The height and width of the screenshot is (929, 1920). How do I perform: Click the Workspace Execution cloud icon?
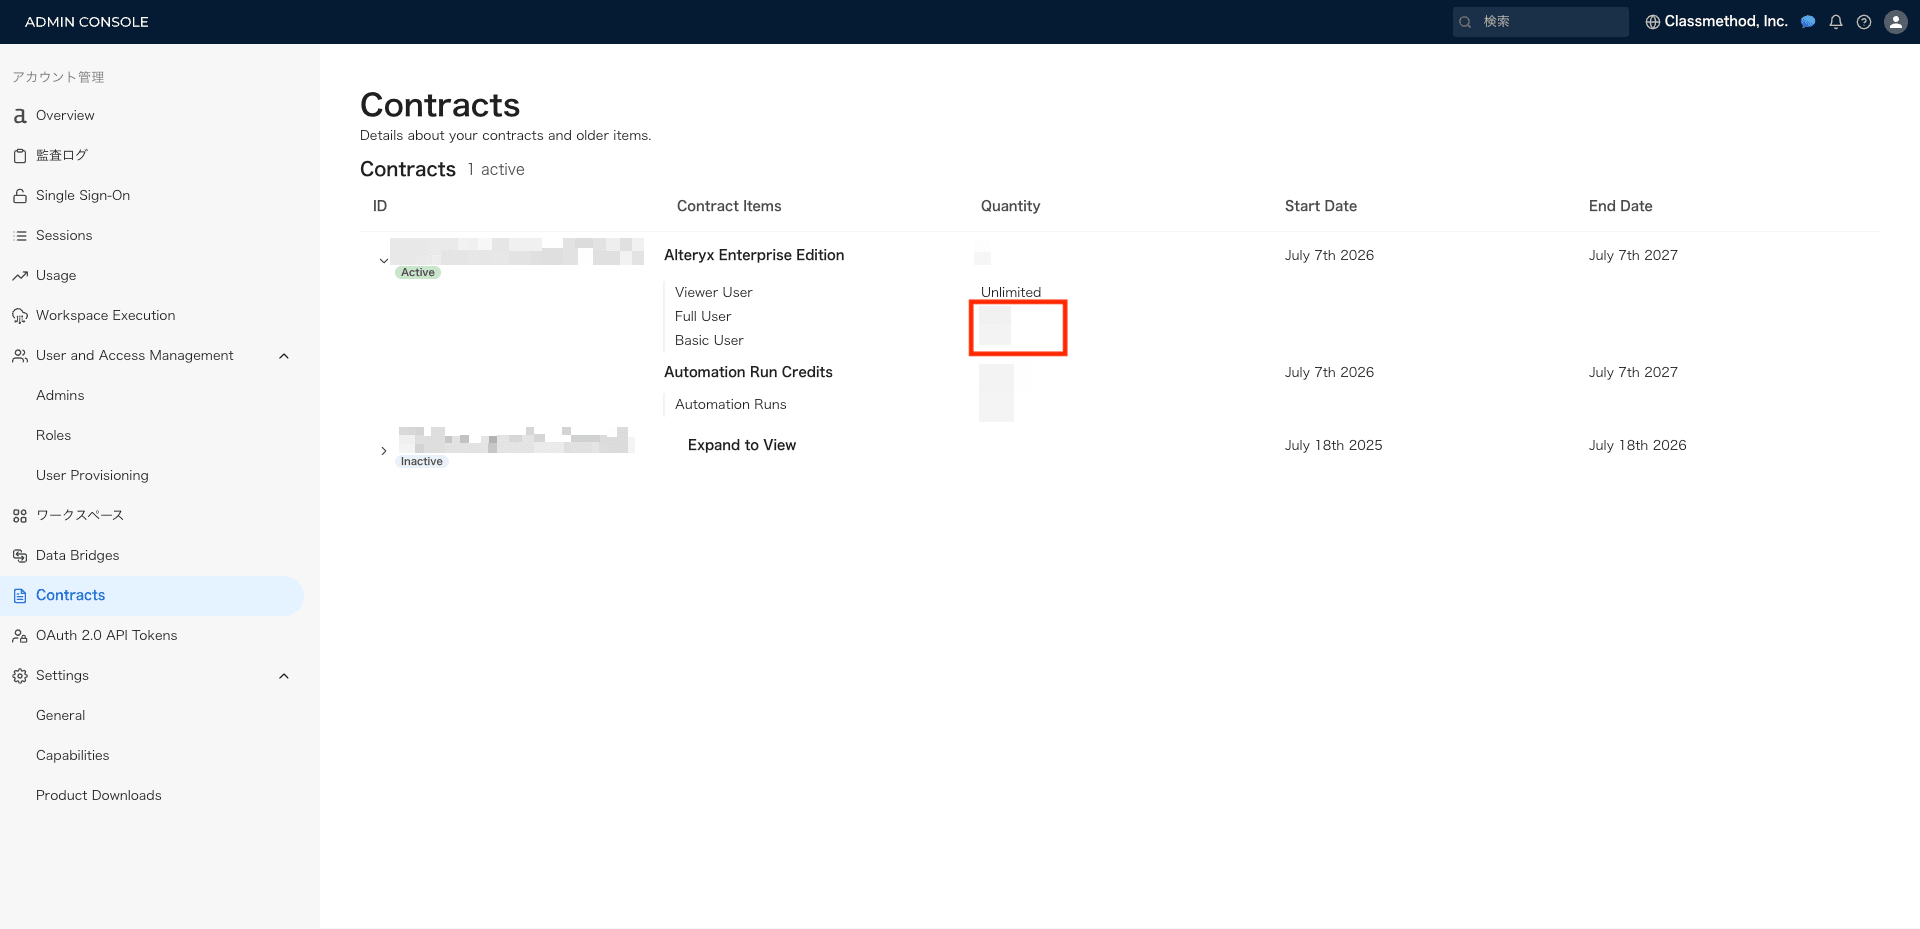coord(20,316)
